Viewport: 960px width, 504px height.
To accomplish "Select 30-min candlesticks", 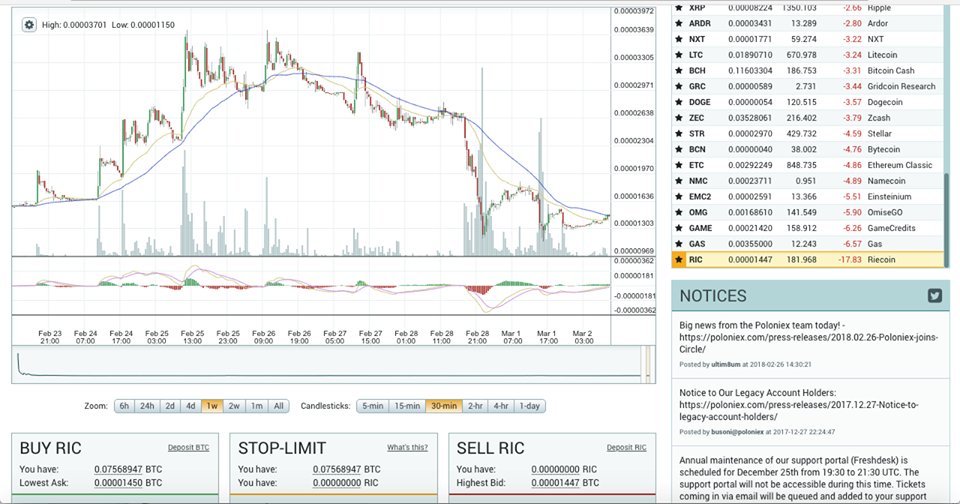I will pyautogui.click(x=444, y=406).
